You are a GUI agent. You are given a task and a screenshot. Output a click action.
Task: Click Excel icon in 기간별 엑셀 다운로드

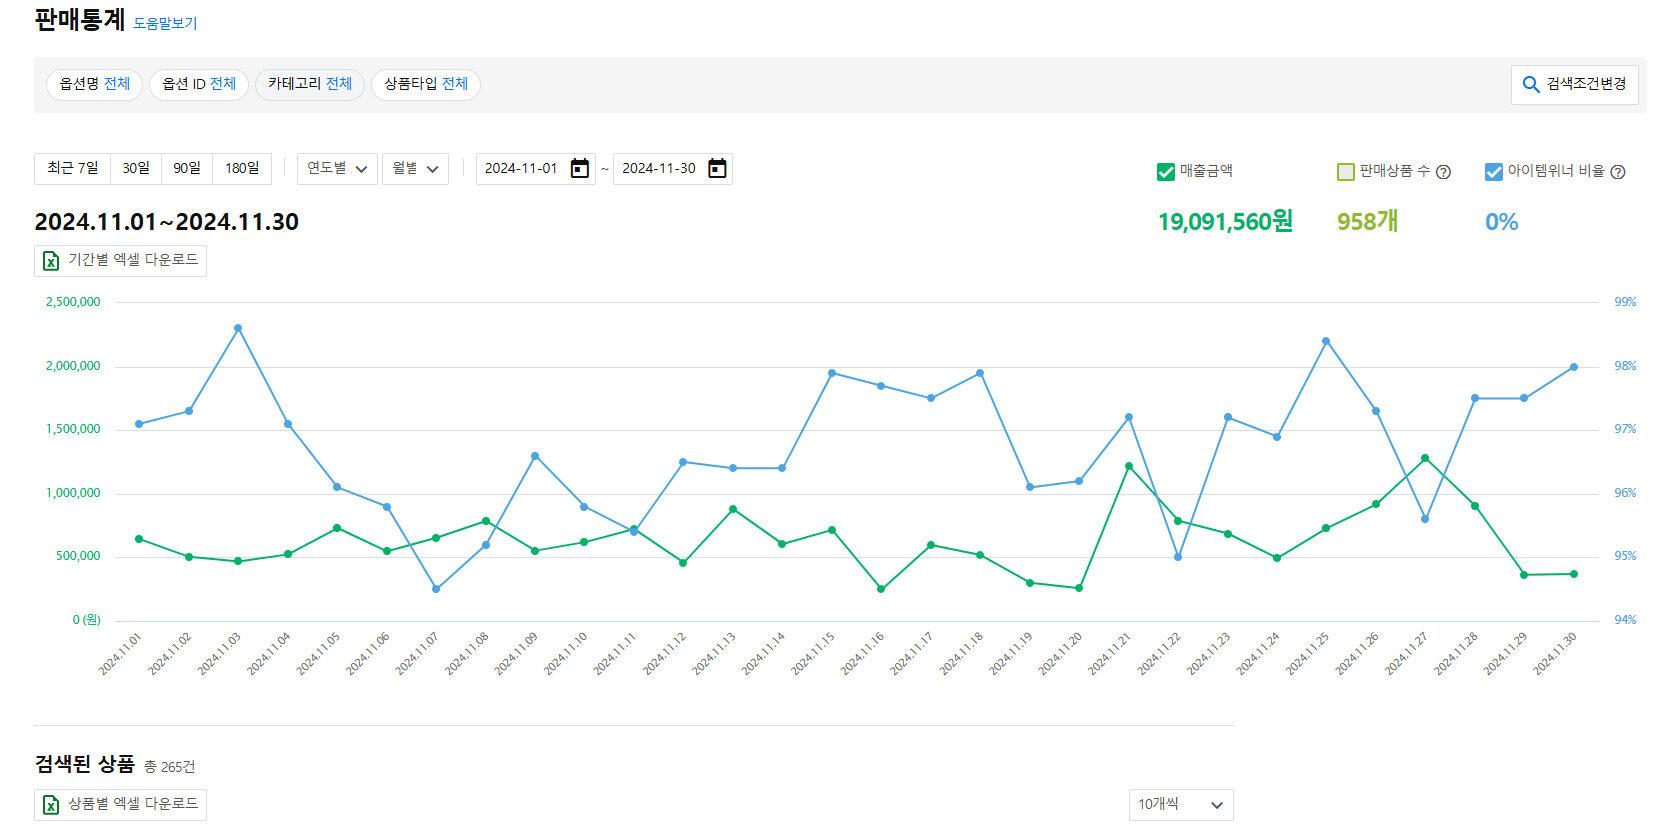pos(51,261)
